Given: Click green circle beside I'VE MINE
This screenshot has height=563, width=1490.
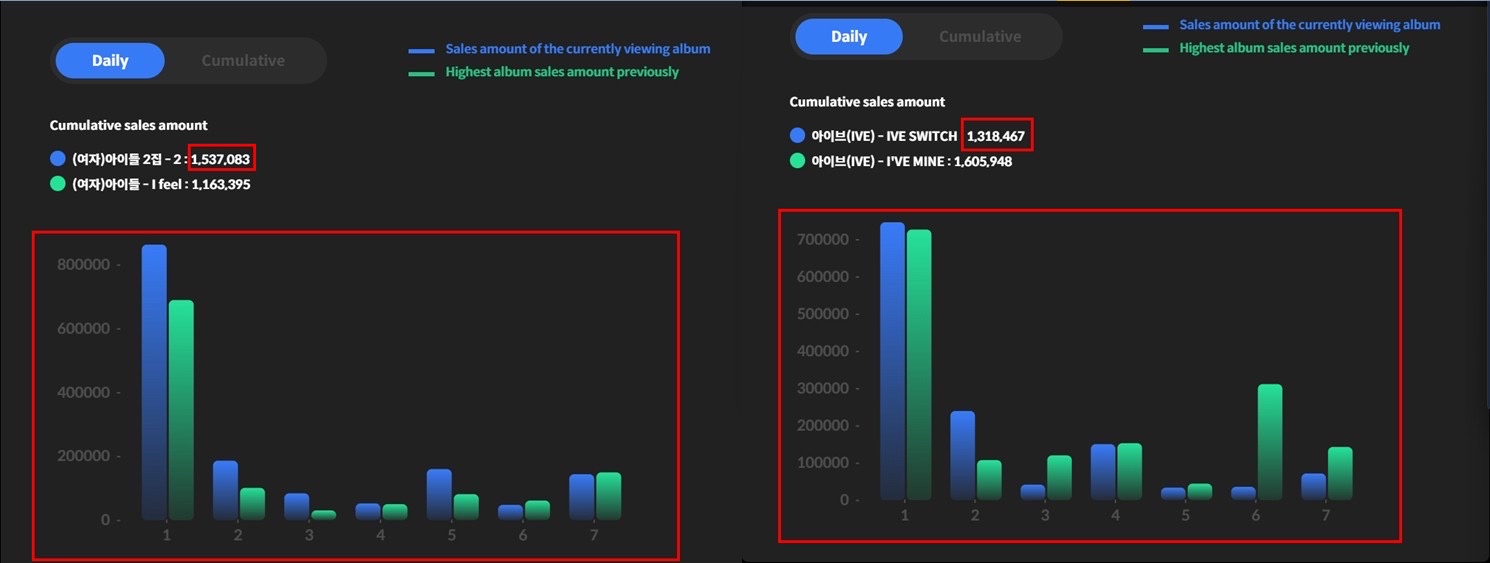Looking at the screenshot, I should click(x=797, y=160).
